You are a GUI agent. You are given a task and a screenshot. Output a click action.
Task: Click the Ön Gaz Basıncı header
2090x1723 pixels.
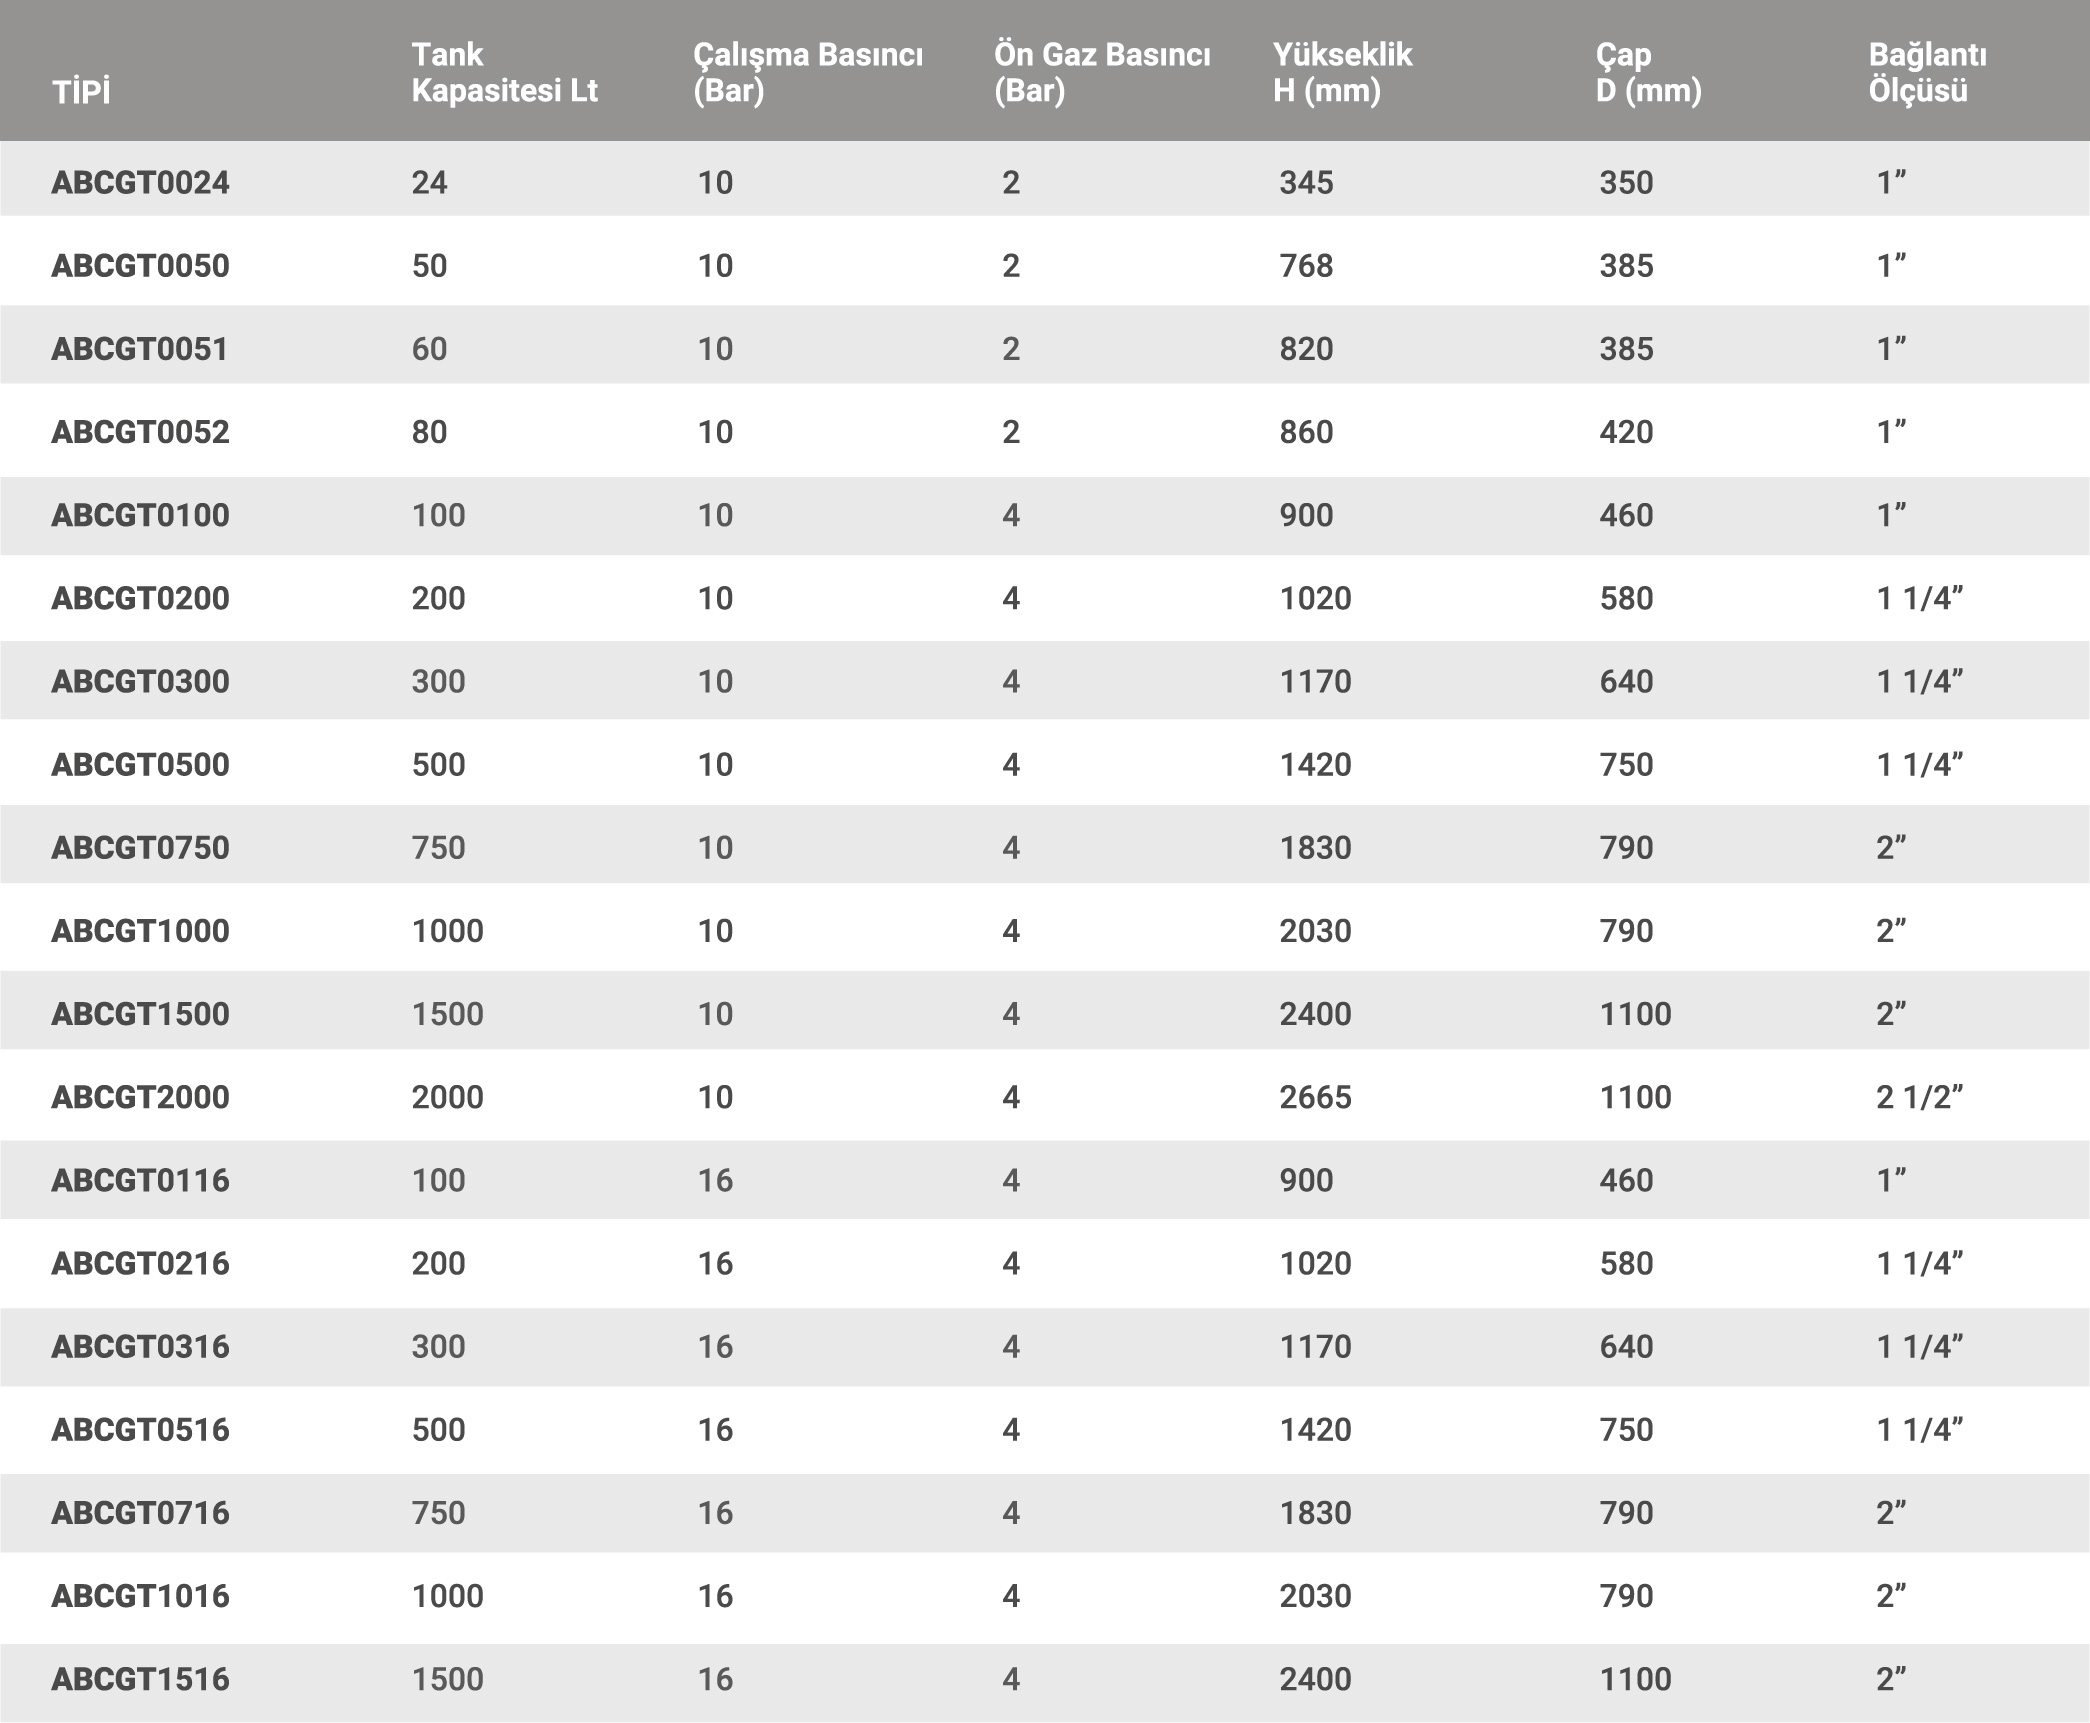[x=1101, y=72]
